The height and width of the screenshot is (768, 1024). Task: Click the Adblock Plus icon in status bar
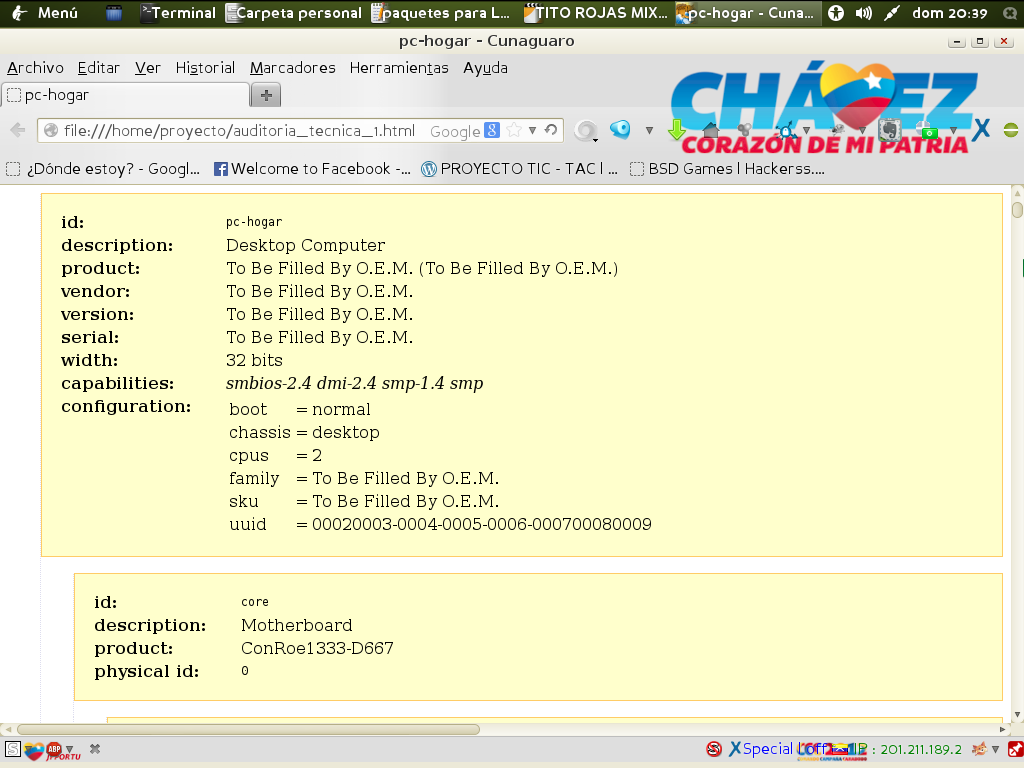(x=54, y=748)
